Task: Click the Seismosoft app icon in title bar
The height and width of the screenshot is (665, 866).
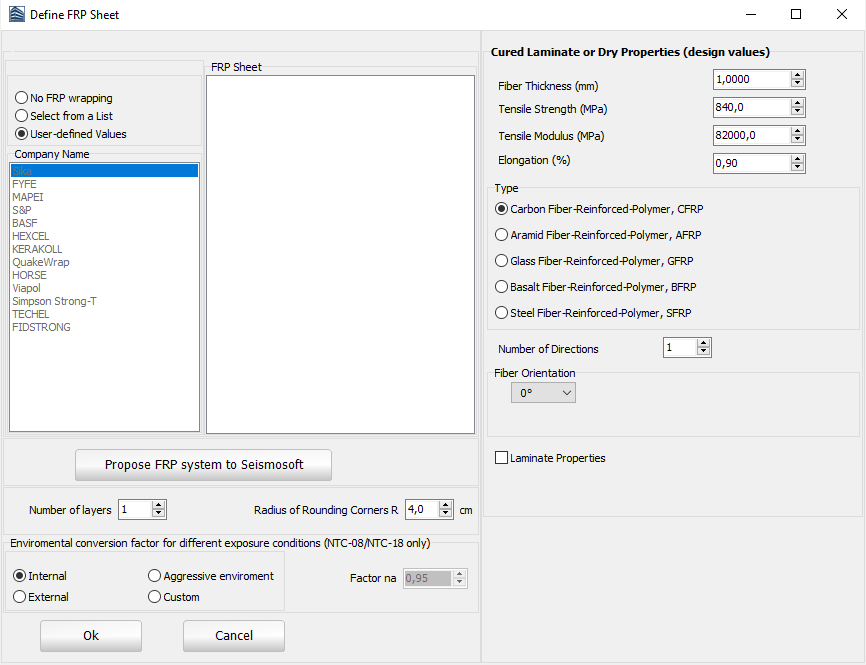Action: pos(15,15)
